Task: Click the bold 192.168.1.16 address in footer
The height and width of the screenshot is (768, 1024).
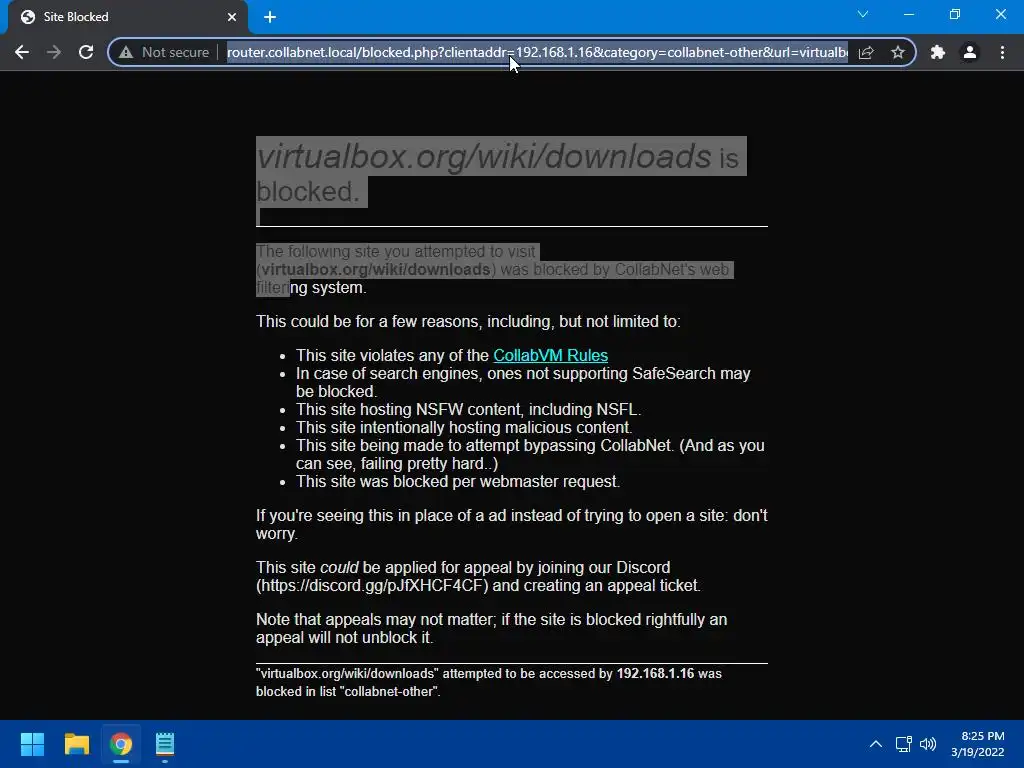Action: point(655,673)
